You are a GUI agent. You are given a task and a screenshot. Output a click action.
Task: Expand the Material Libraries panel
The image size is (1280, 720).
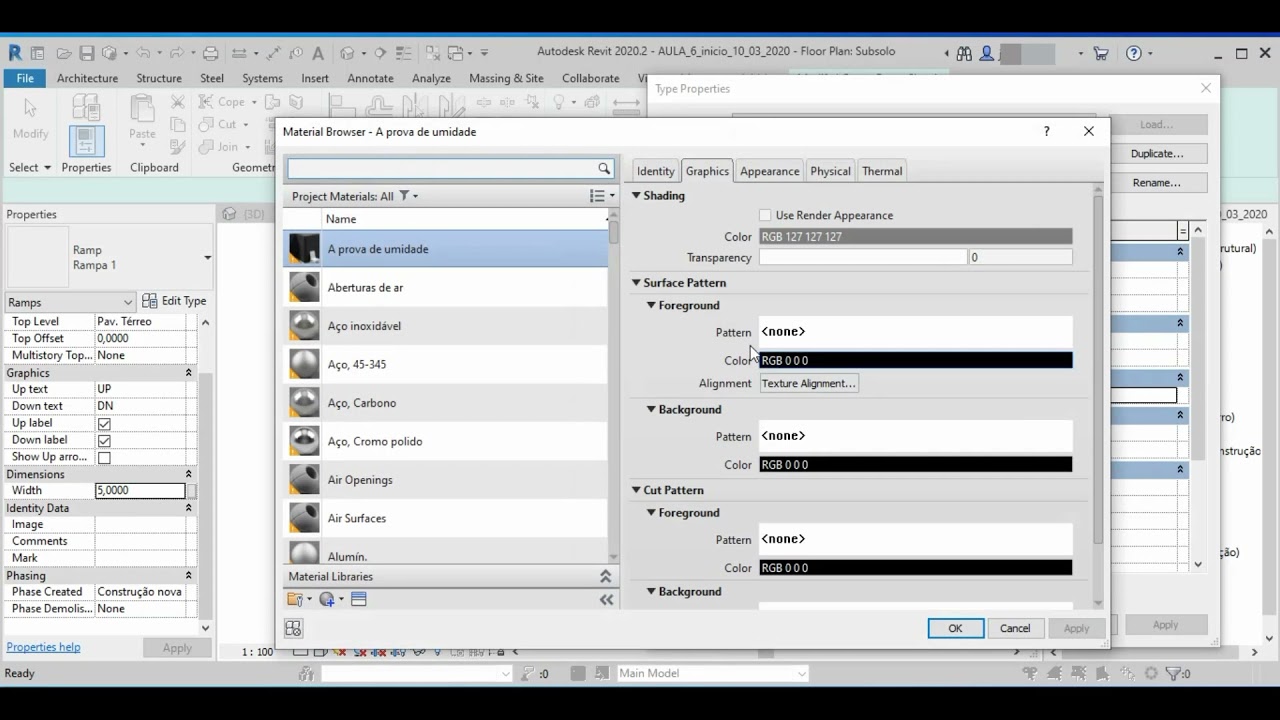[x=605, y=577]
